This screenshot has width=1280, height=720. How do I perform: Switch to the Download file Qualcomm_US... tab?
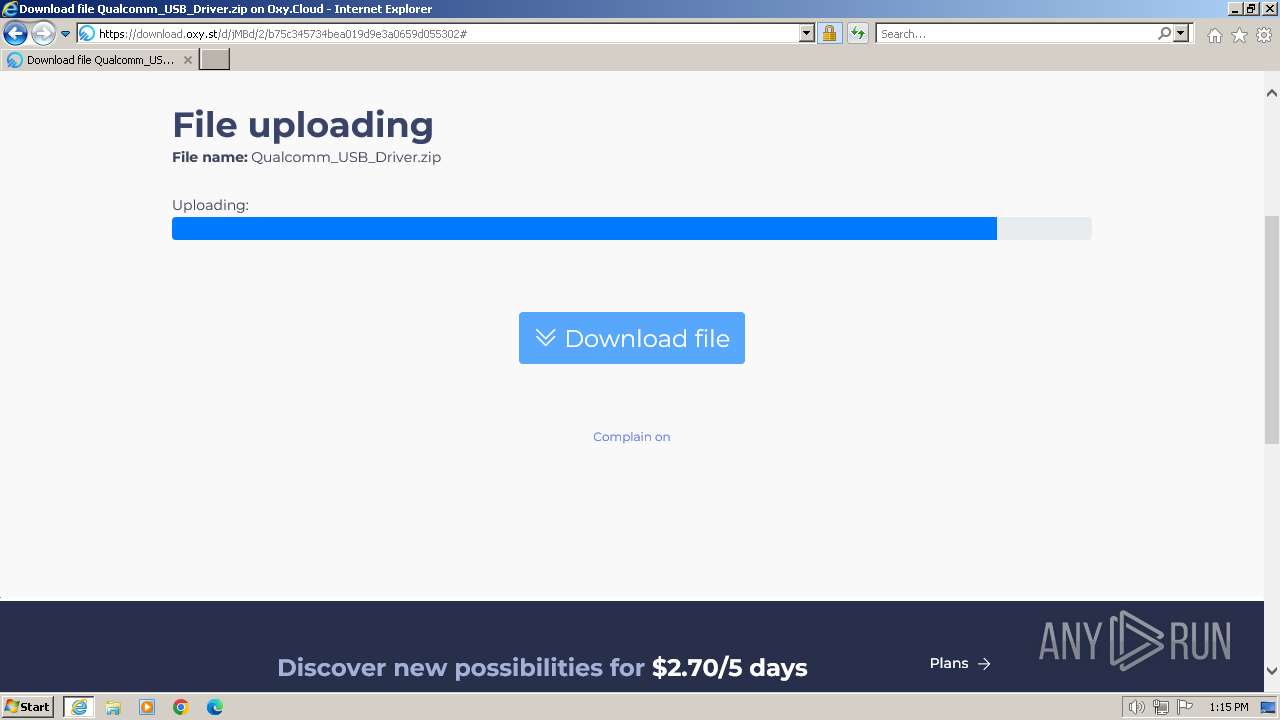pos(100,60)
